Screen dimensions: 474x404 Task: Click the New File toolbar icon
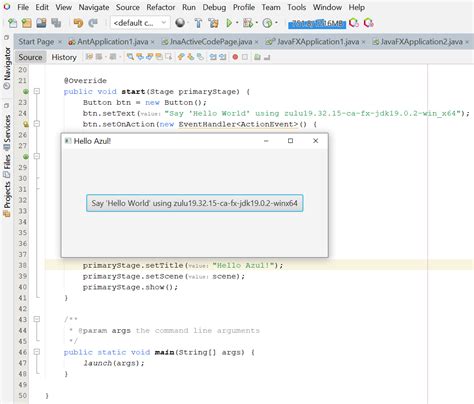(13, 23)
